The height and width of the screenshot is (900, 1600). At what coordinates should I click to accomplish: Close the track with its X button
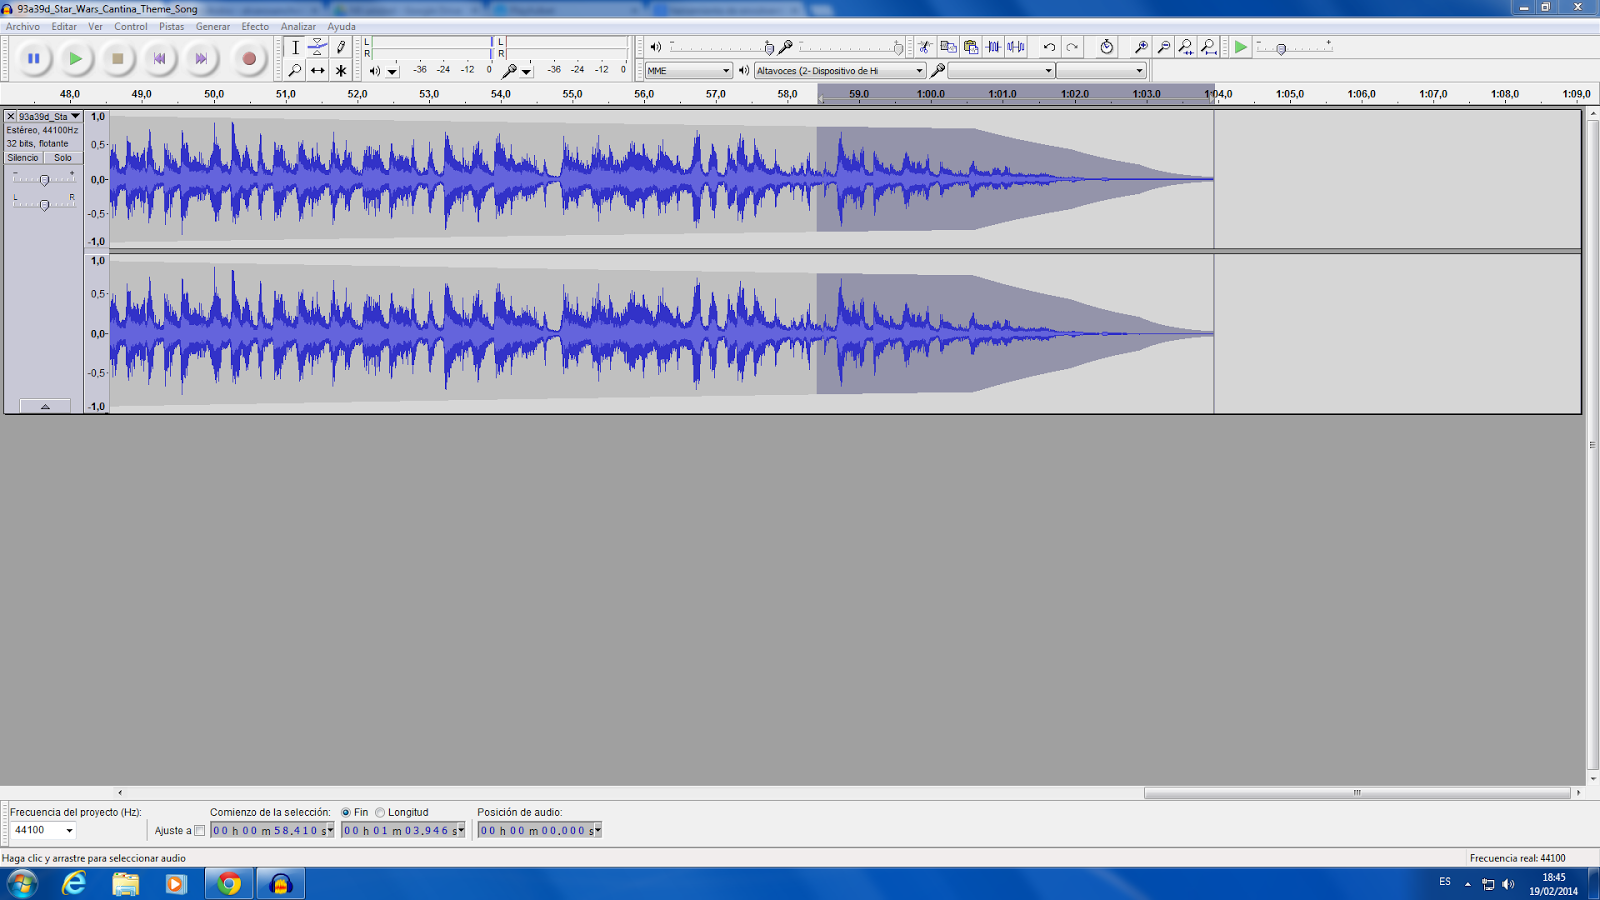click(x=11, y=117)
